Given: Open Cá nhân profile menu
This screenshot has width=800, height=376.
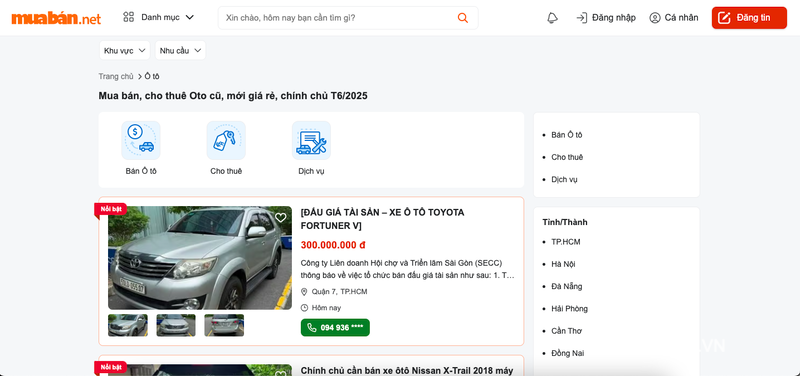Looking at the screenshot, I should click(673, 18).
